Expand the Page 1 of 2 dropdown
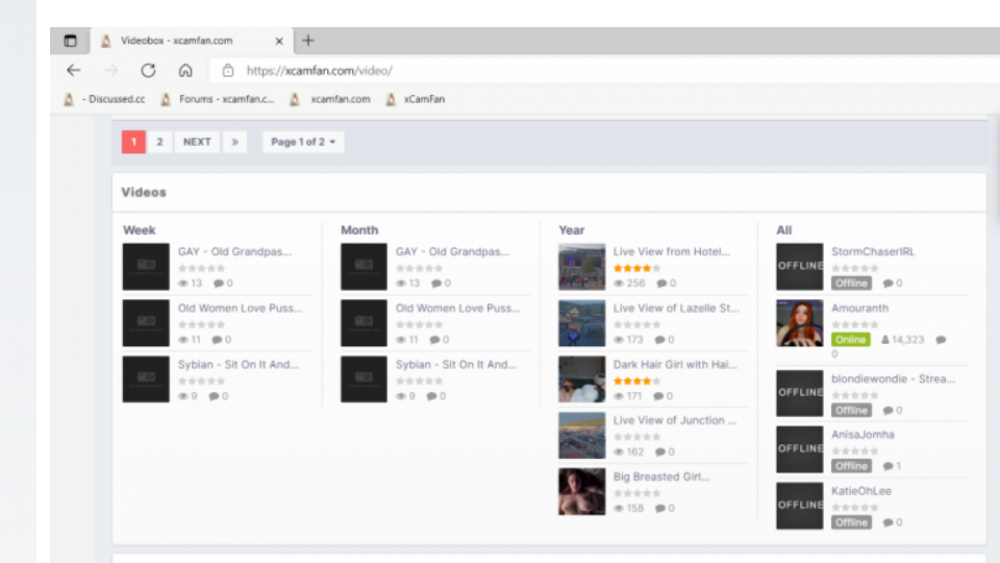Screen dimensions: 1000x563 click(303, 142)
